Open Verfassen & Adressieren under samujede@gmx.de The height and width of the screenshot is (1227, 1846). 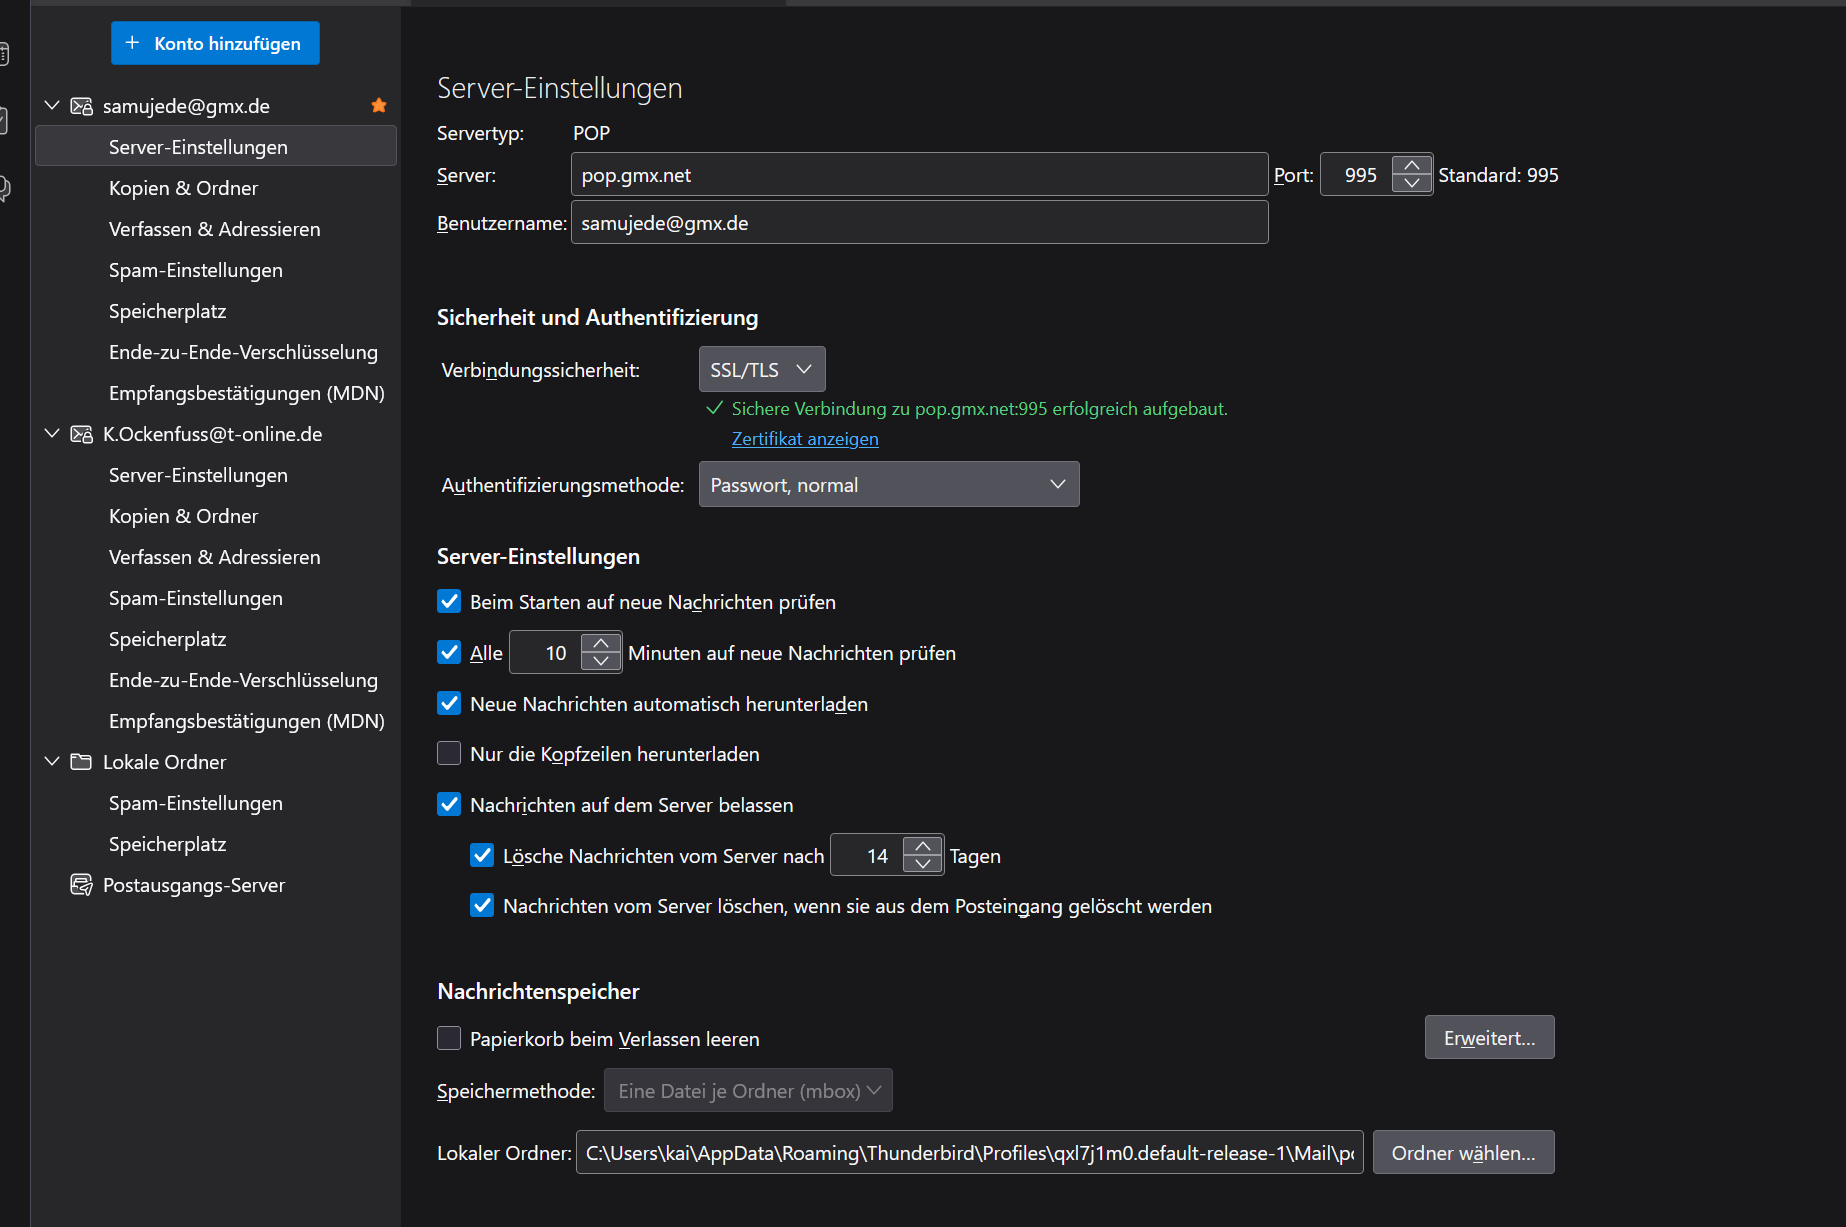[x=215, y=228]
